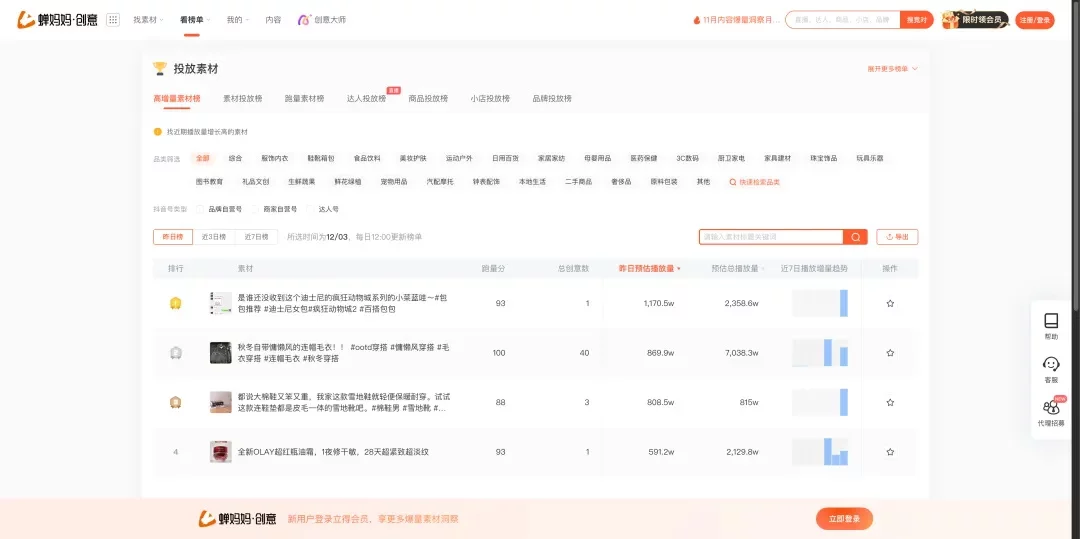
Task: Click 7-day trend chart for OLAY row
Action: [820, 452]
